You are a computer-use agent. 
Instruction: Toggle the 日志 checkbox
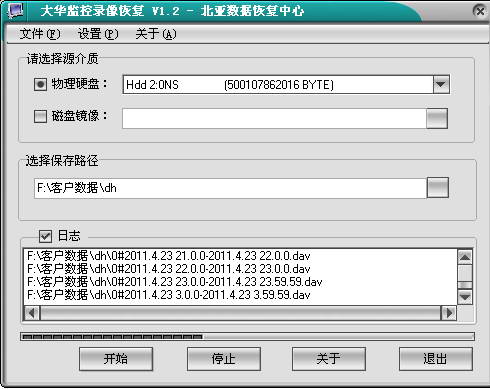coord(45,236)
